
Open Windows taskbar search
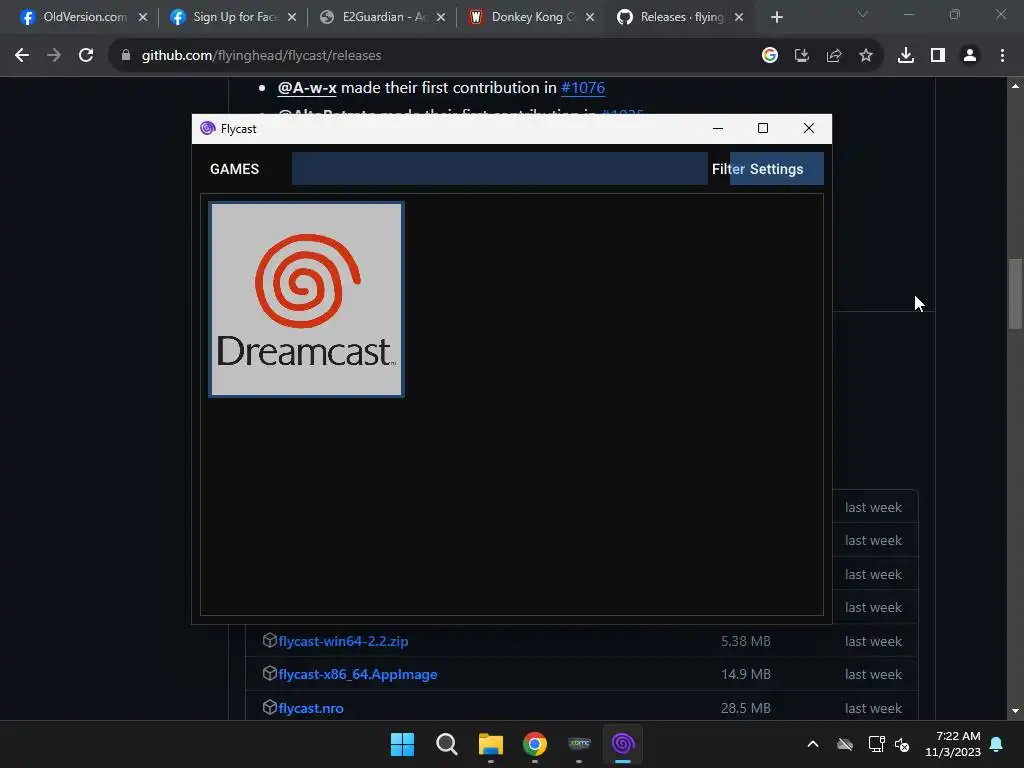click(x=447, y=744)
